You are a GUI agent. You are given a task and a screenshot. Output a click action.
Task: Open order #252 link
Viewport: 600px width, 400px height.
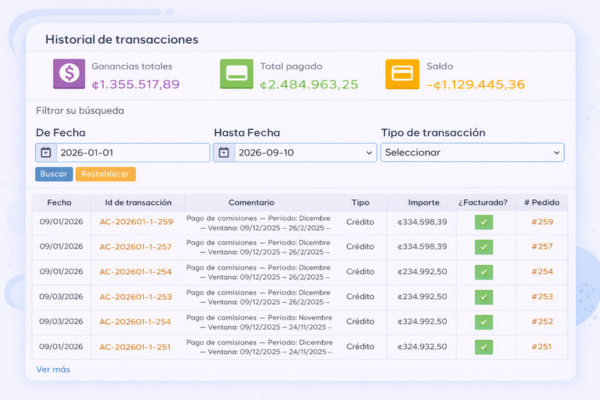542,322
